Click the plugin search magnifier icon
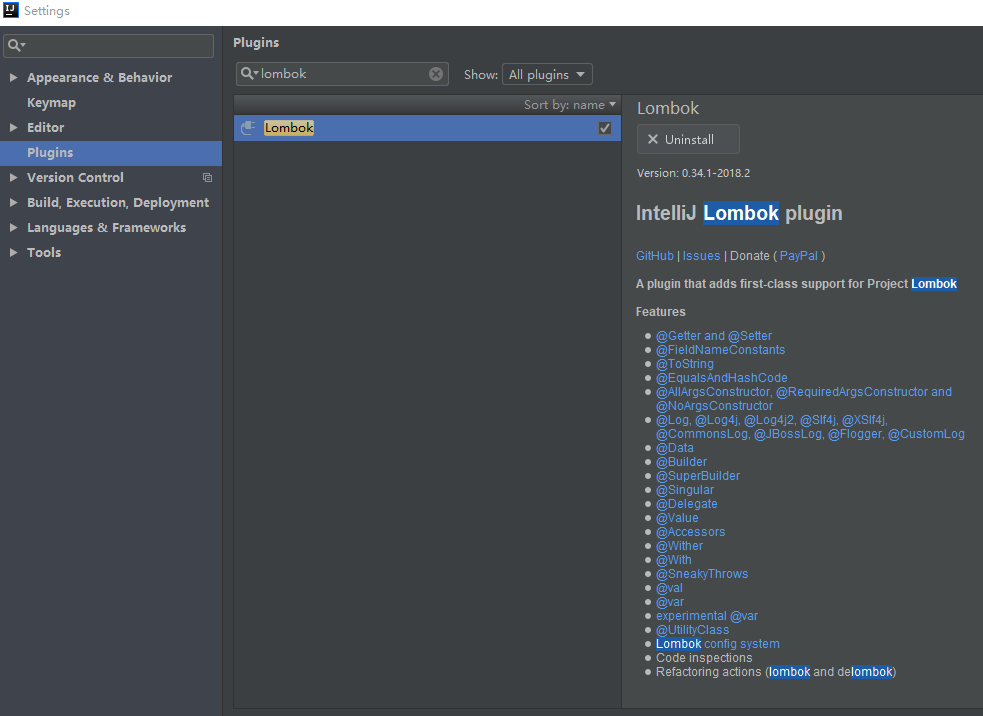Viewport: 983px width, 716px height. pos(249,74)
